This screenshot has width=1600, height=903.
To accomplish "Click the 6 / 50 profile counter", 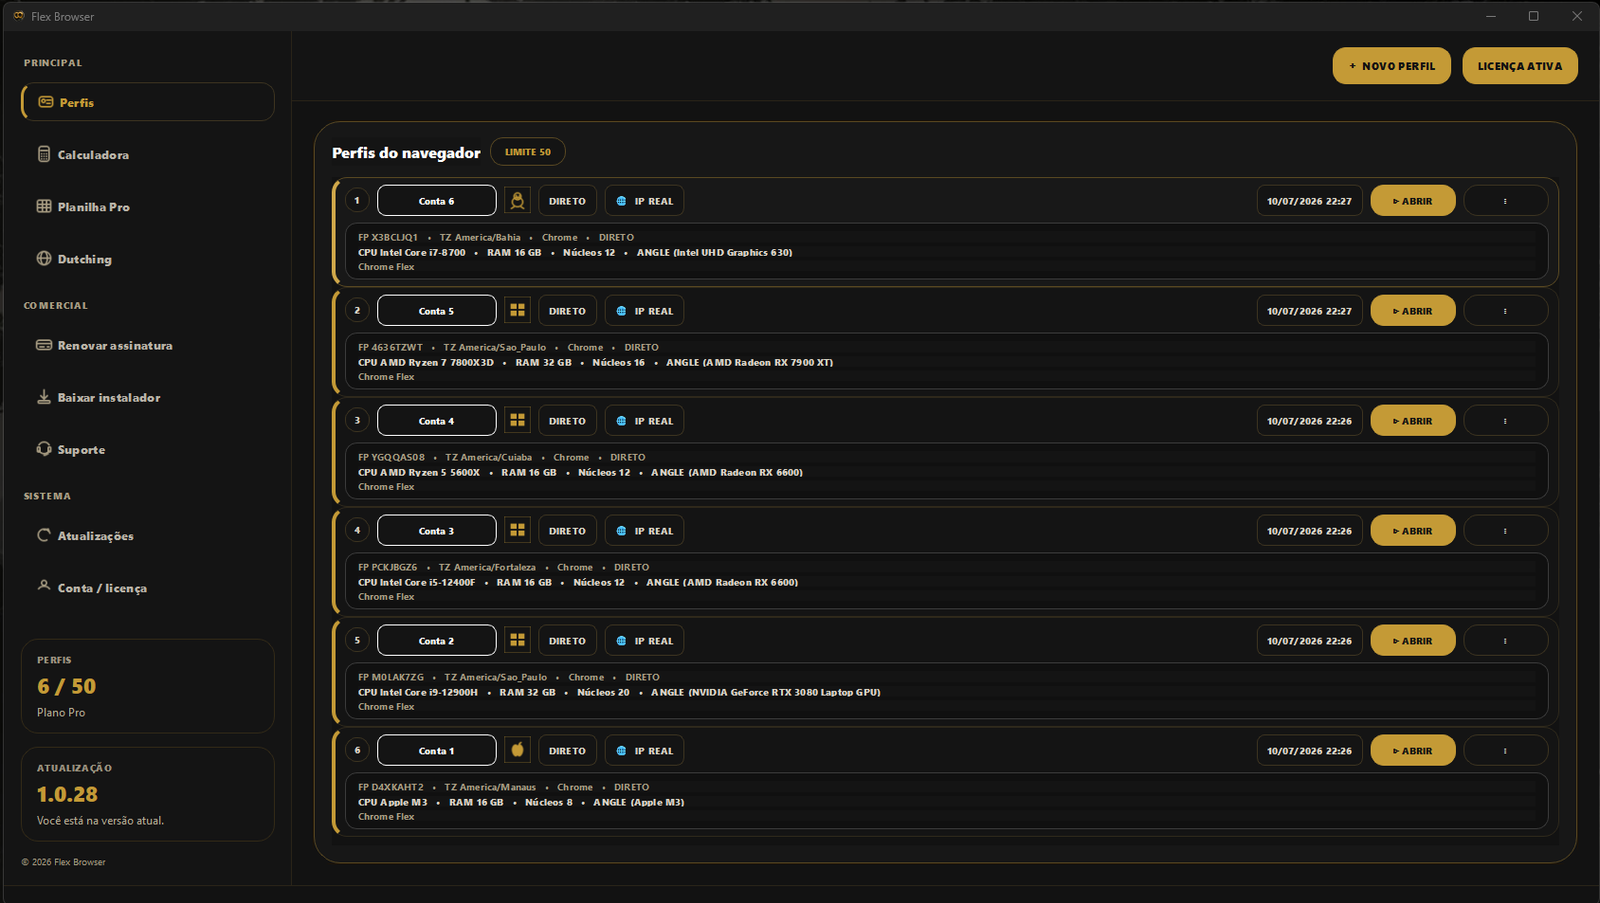I will tap(66, 686).
